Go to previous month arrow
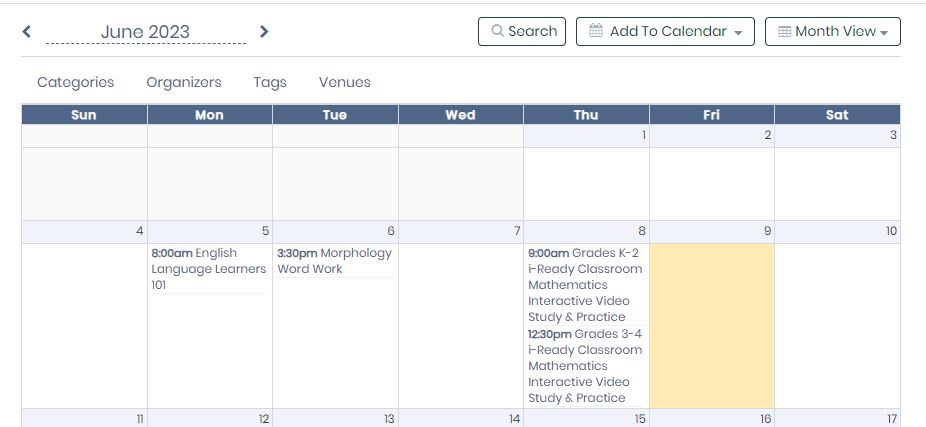Screen dimensions: 926x427 (27, 31)
